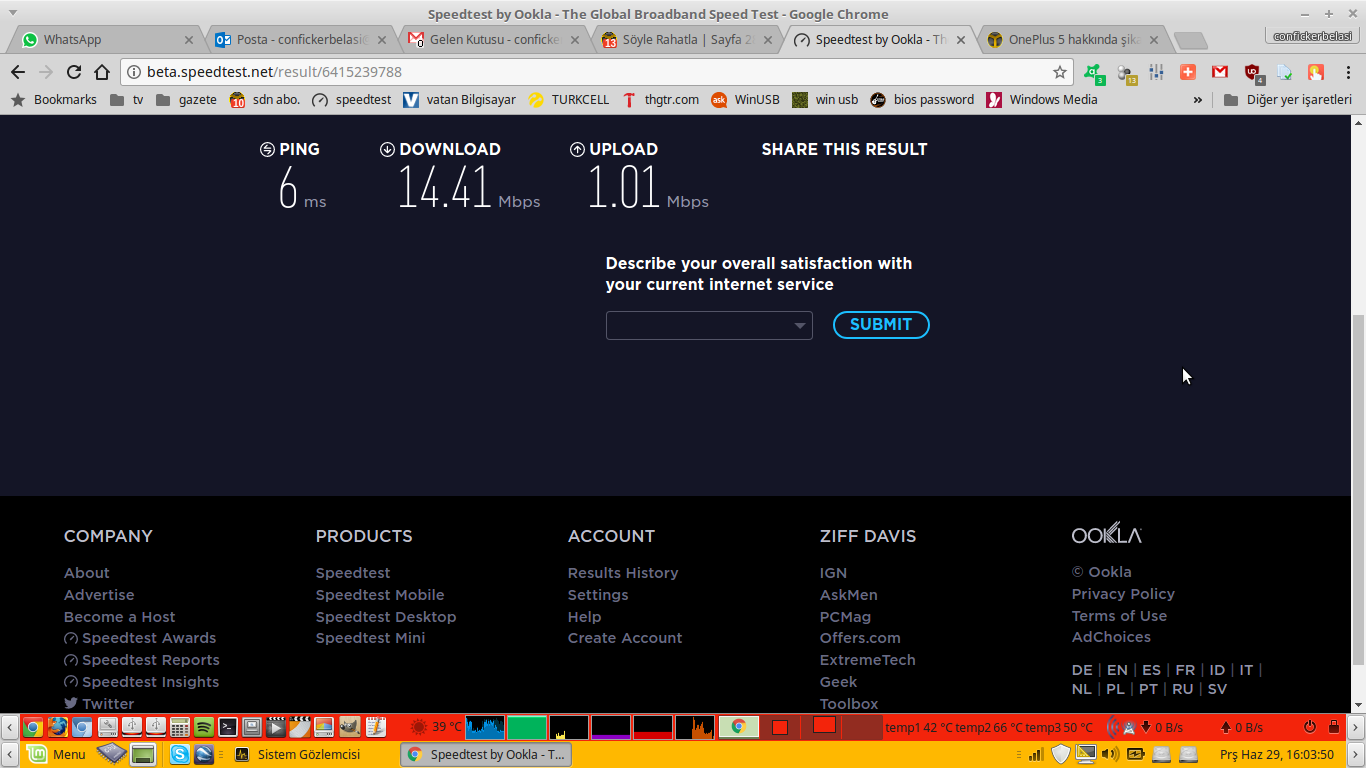The width and height of the screenshot is (1366, 768).
Task: Switch to the Söyle Rahatla tab
Action: click(687, 40)
